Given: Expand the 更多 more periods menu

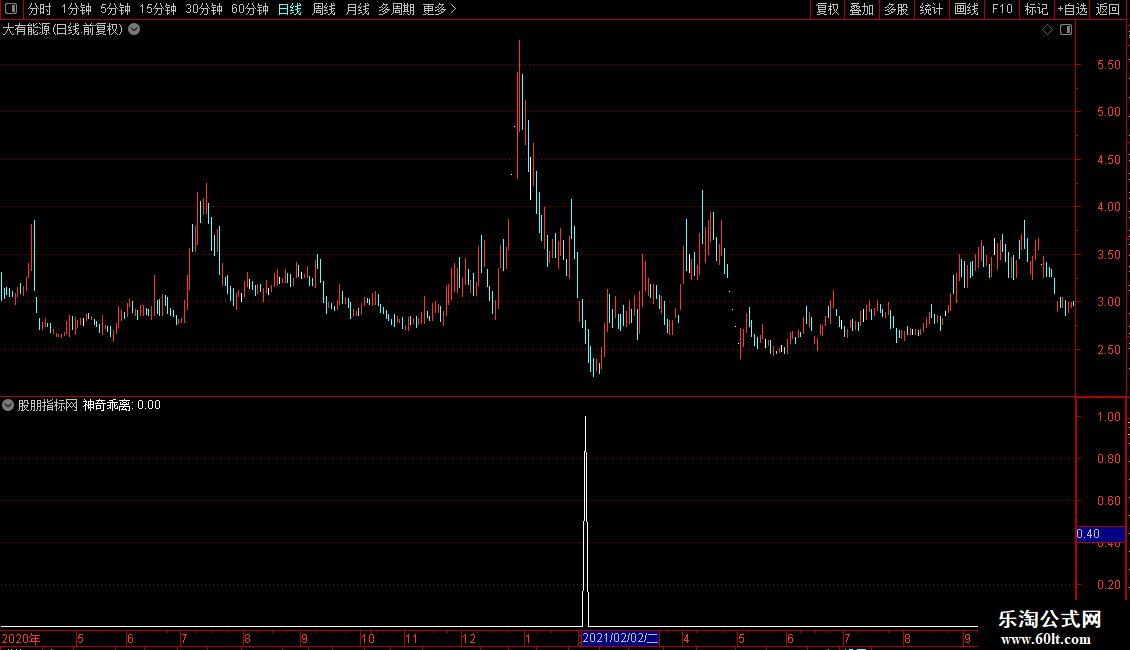Looking at the screenshot, I should point(439,9).
